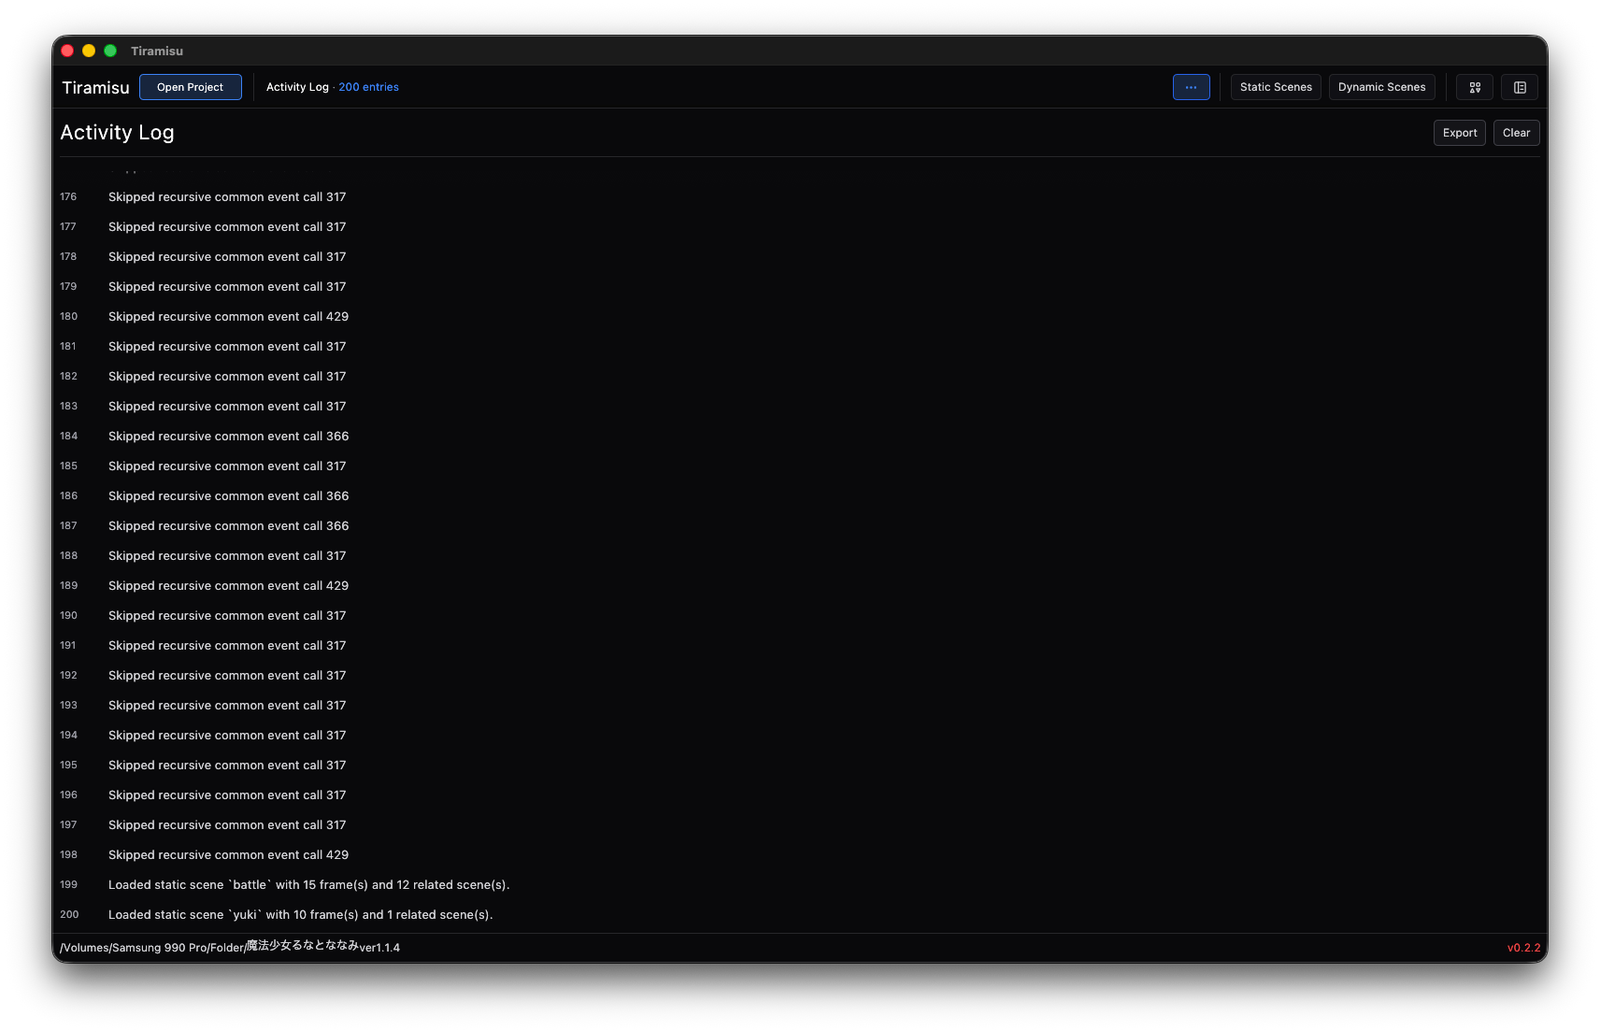Select log entry number 185

point(800,466)
